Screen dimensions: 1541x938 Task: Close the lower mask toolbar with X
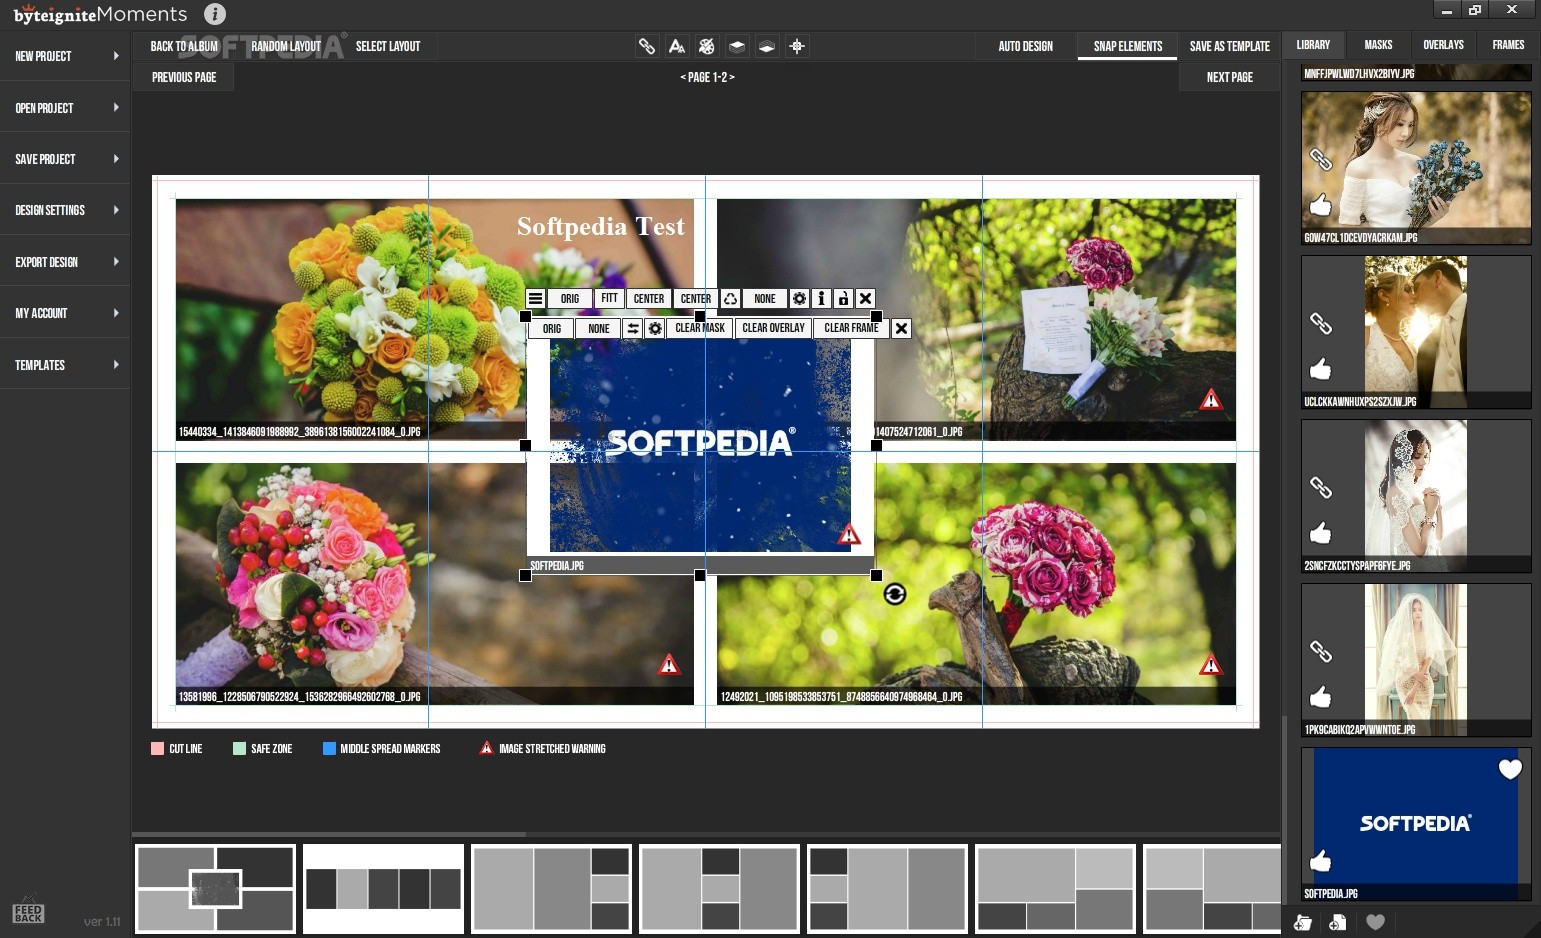point(901,328)
